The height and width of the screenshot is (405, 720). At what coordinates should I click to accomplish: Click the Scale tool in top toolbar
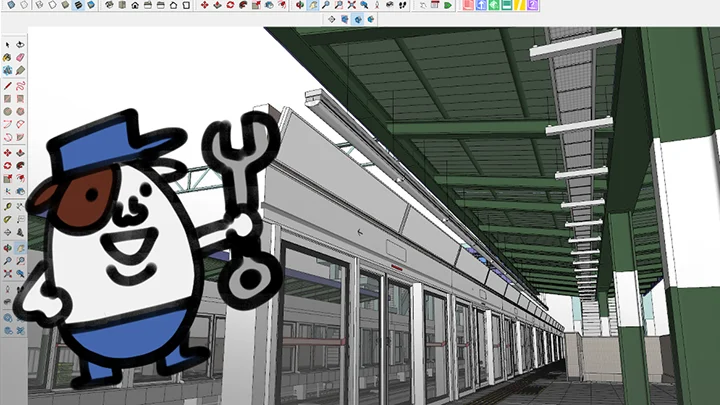coord(256,5)
